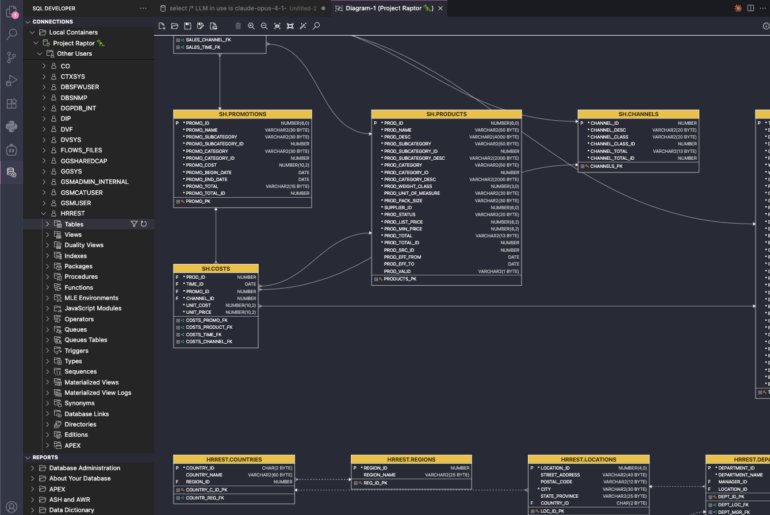Expand the Data Dictionary reports folder
Viewport: 770px width, 515px height.
[x=33, y=509]
